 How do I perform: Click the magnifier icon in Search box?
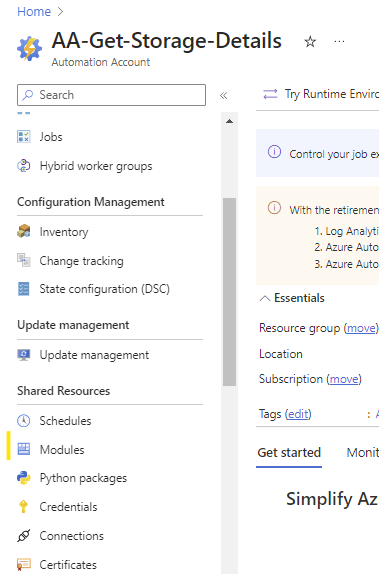click(x=27, y=95)
